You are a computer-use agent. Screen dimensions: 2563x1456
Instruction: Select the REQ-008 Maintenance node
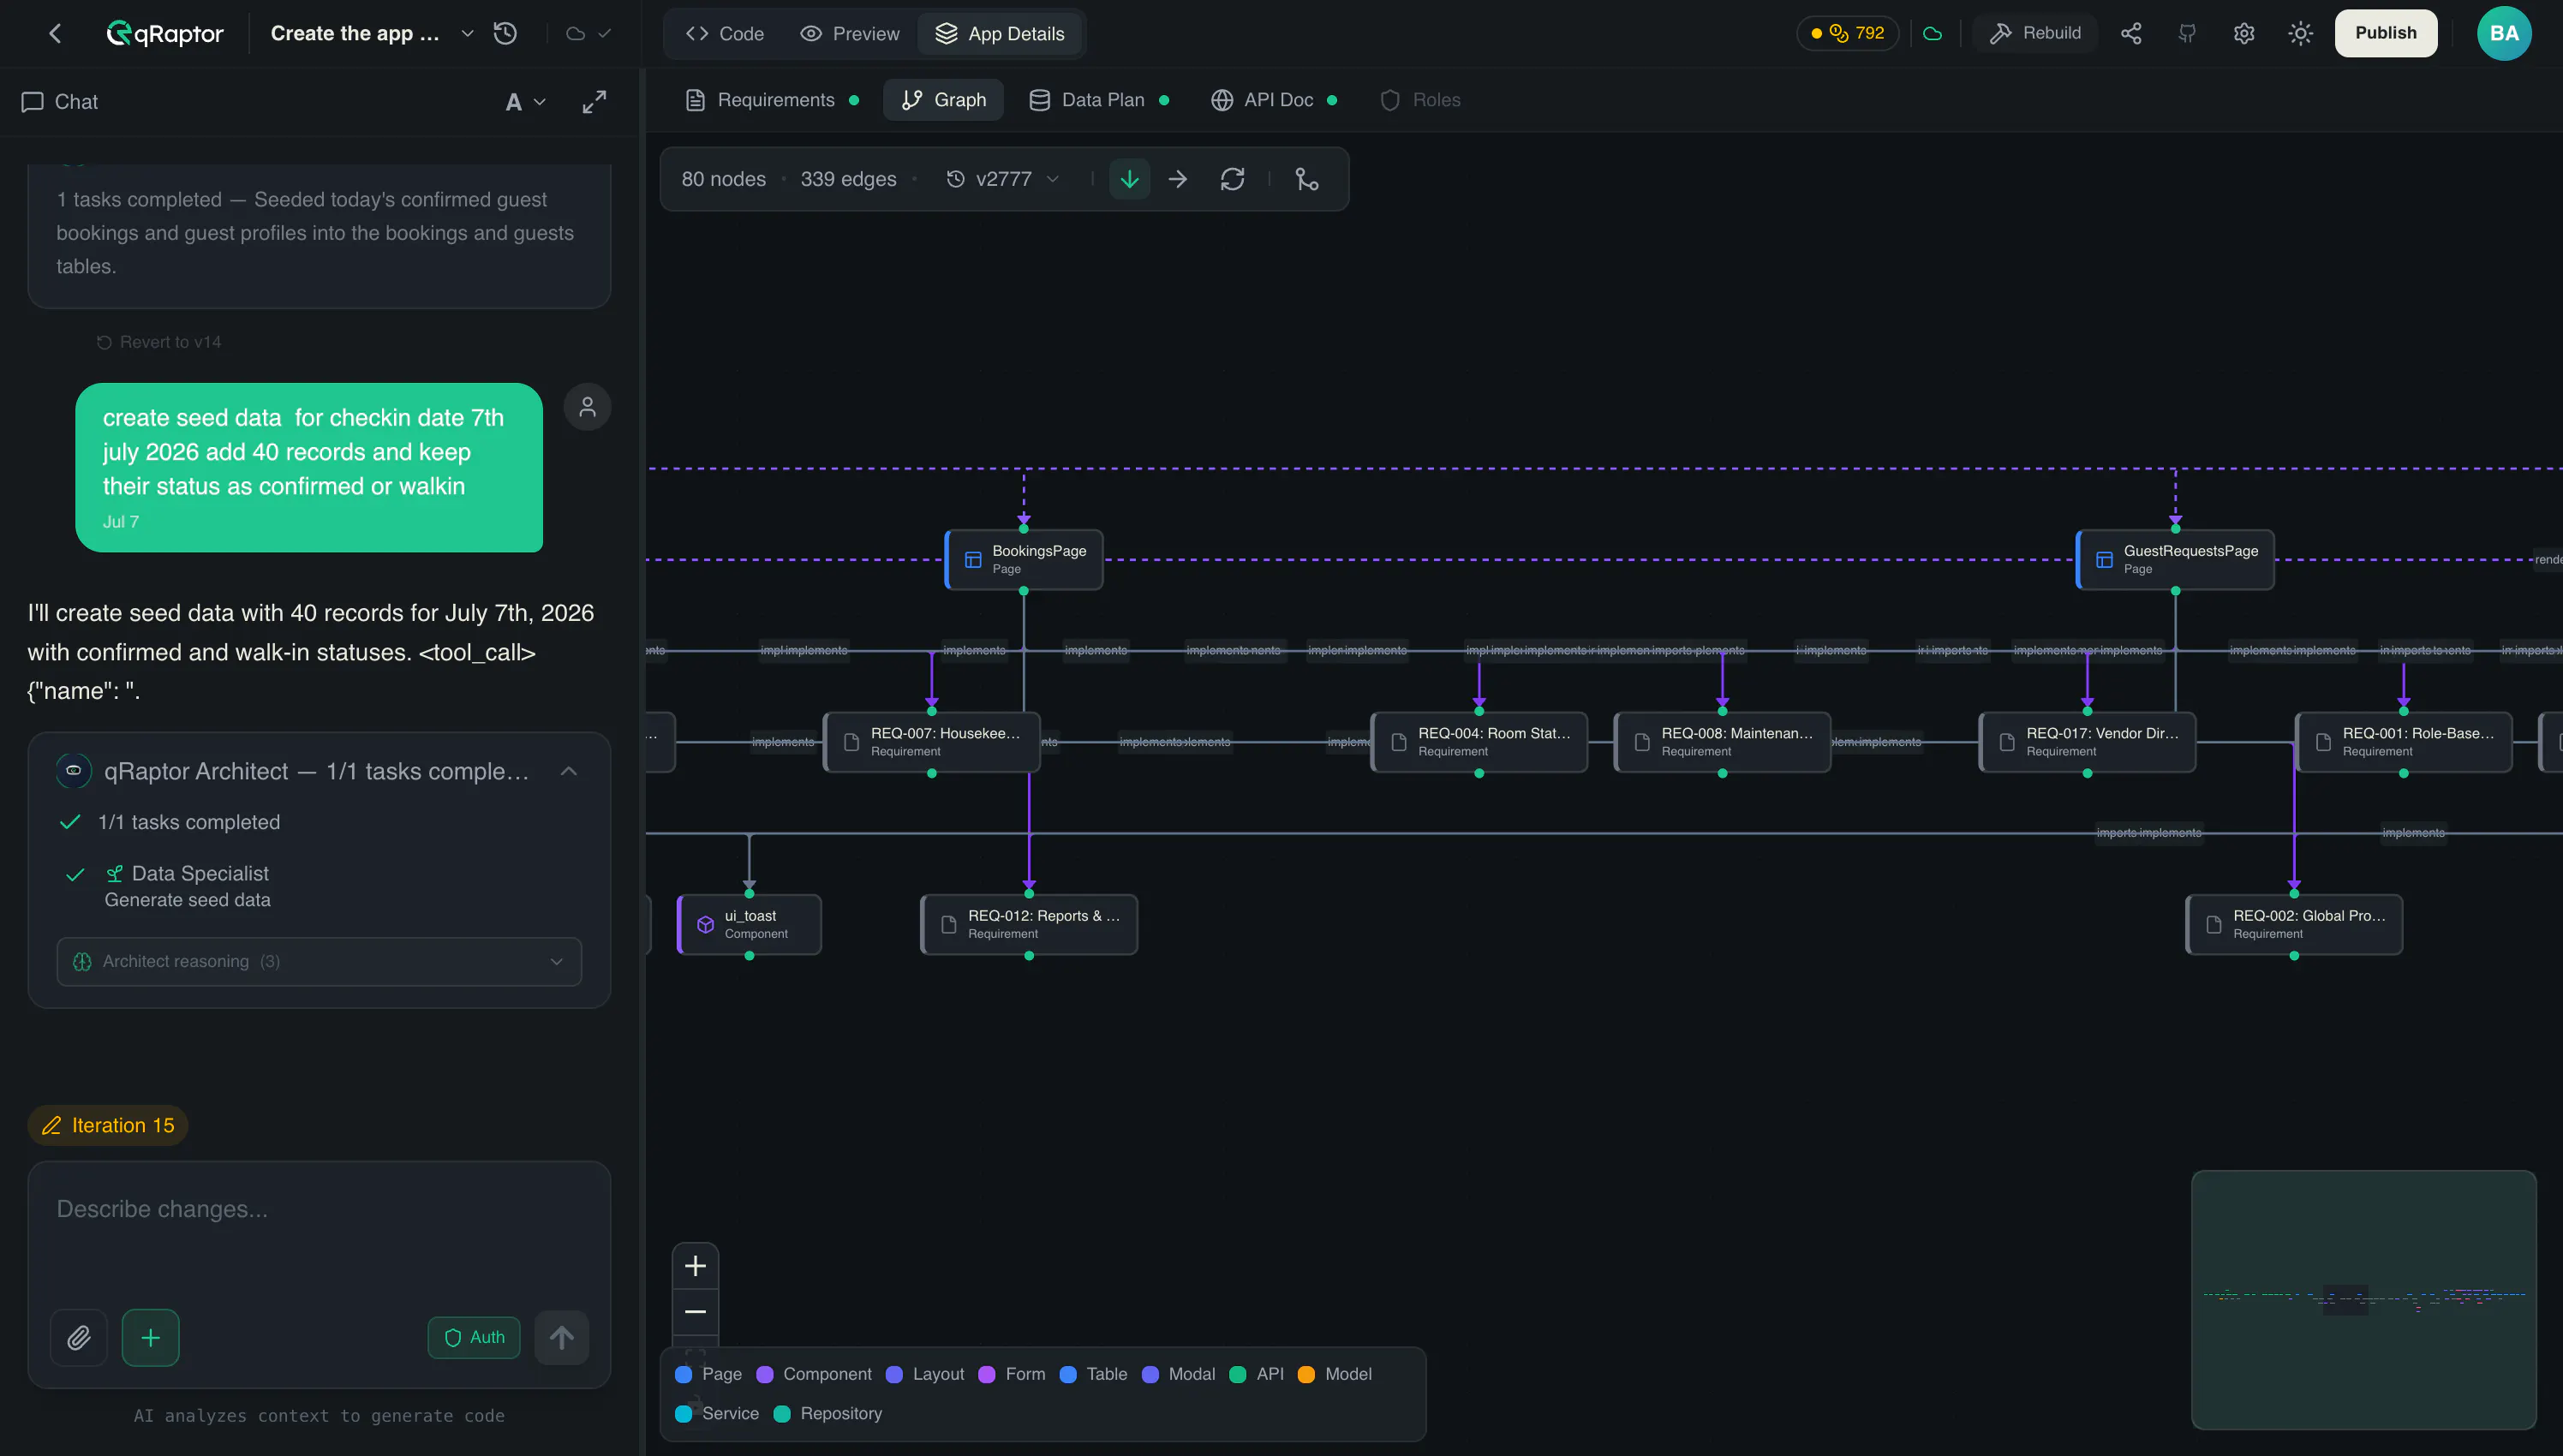coord(1722,742)
